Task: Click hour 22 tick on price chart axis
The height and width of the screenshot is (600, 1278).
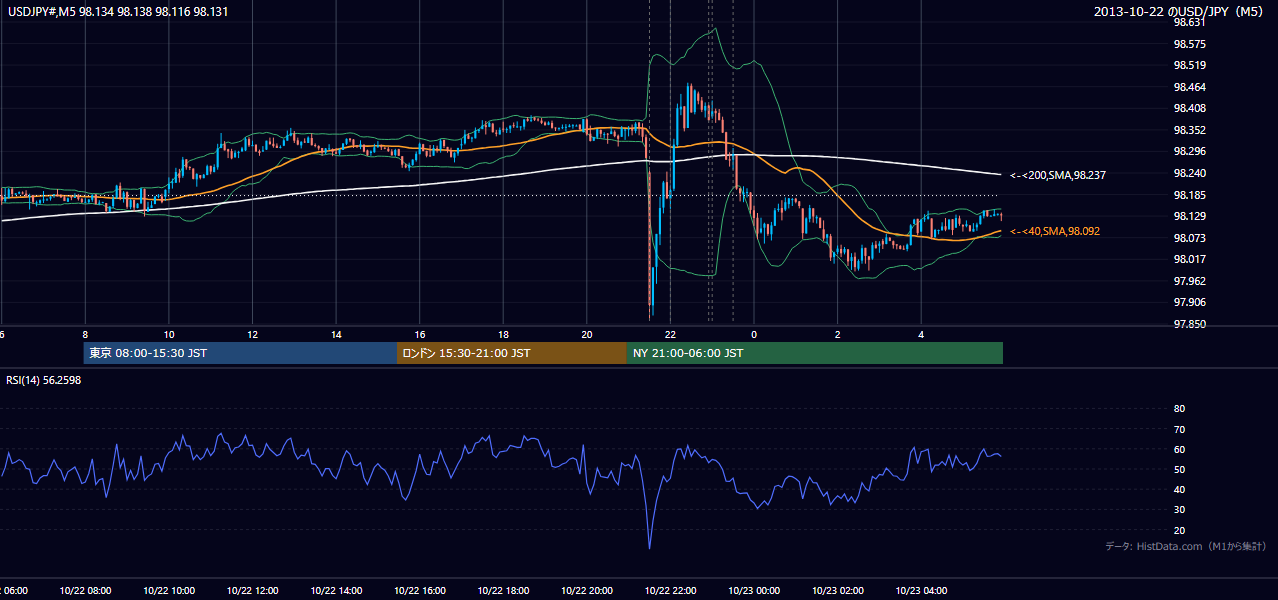Action: click(x=670, y=334)
